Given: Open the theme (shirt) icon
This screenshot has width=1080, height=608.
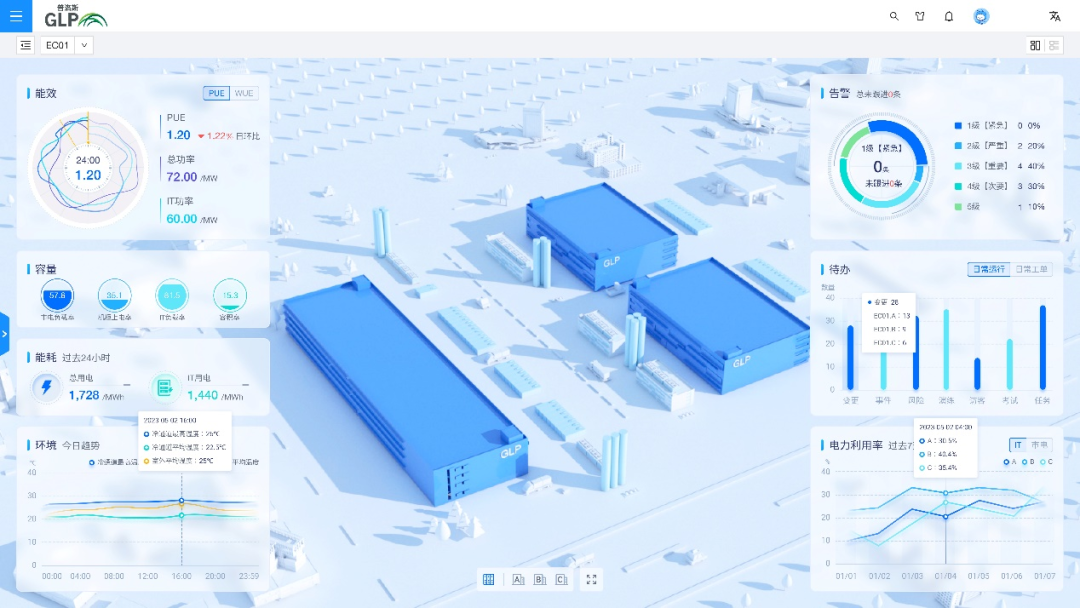Looking at the screenshot, I should pyautogui.click(x=920, y=16).
